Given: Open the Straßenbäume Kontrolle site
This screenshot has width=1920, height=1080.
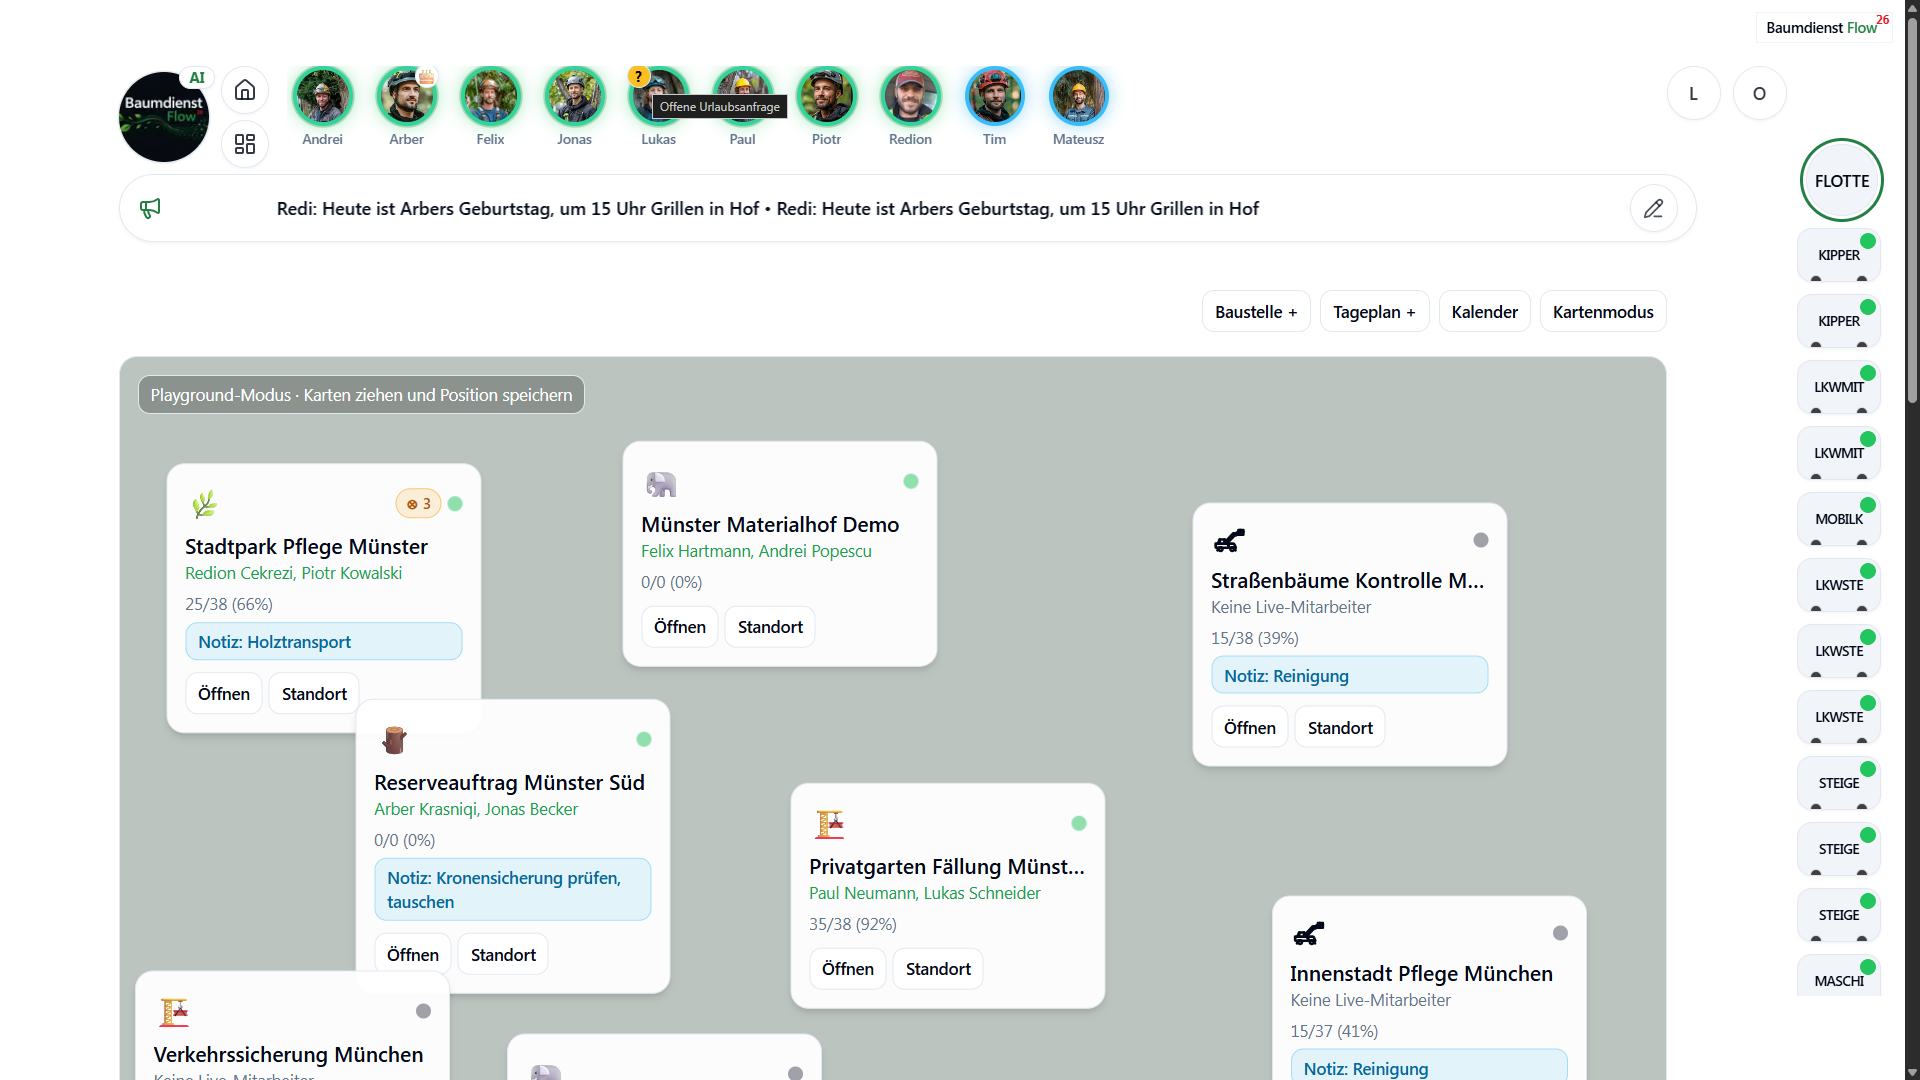Looking at the screenshot, I should (x=1250, y=728).
